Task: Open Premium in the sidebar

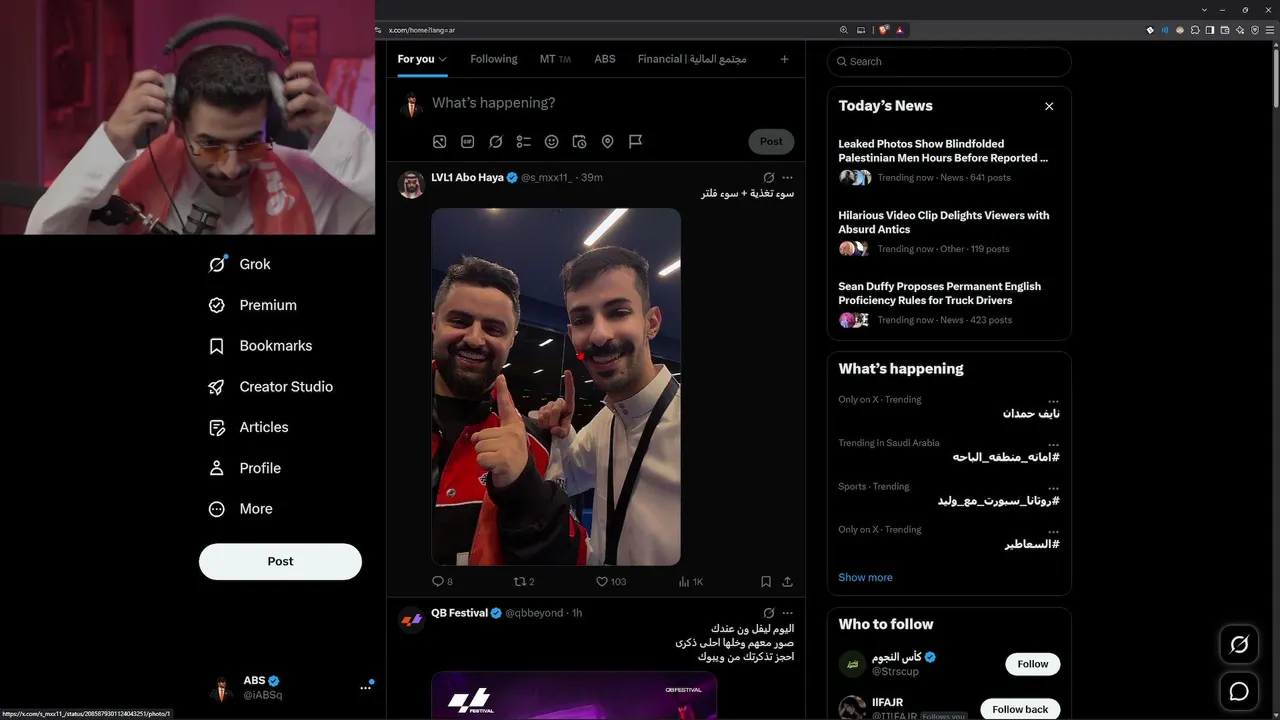Action: pyautogui.click(x=252, y=305)
